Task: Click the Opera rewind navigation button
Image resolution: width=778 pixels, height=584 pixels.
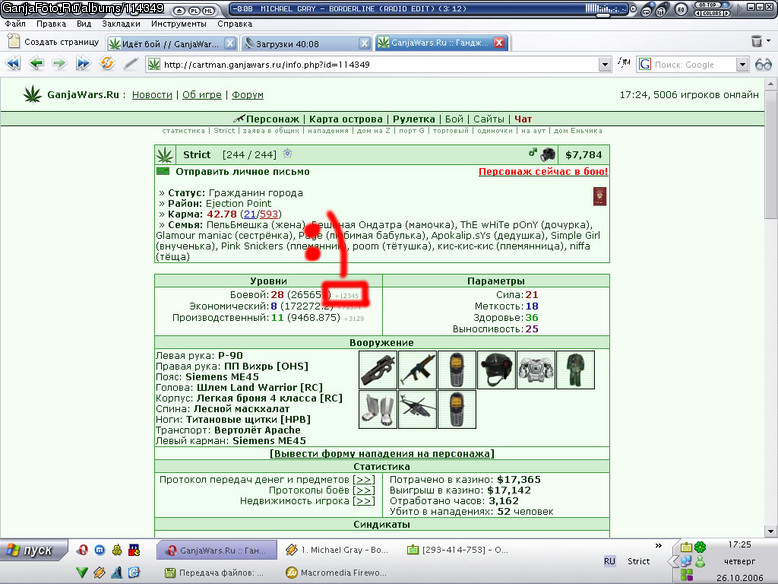Action: 13,64
